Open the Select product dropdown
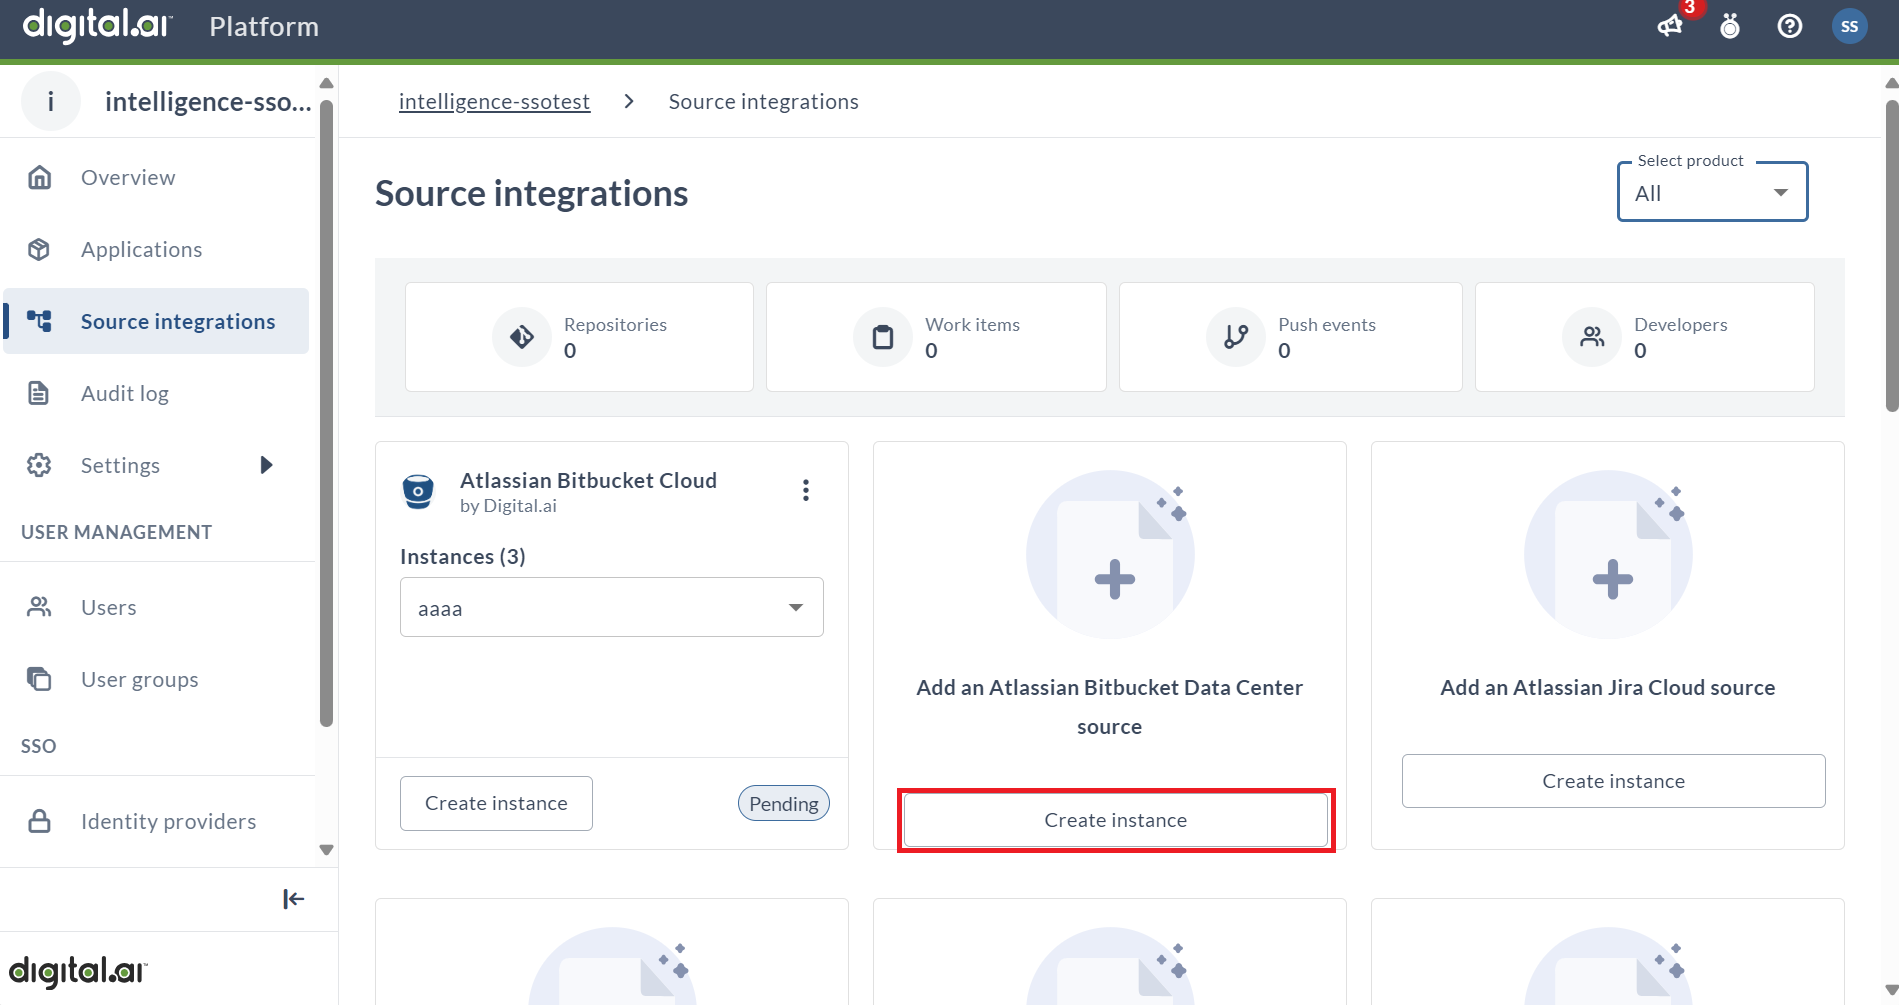This screenshot has width=1899, height=1005. point(1712,192)
